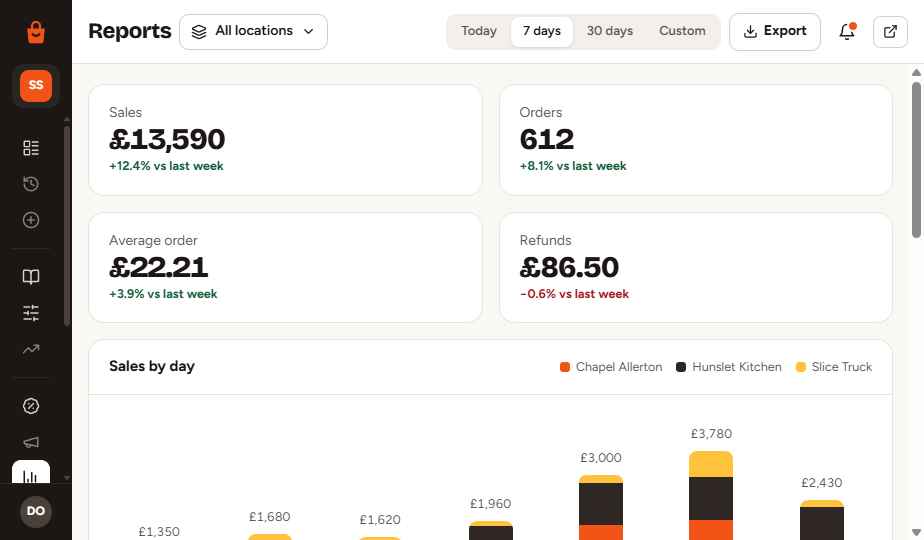
Task: Click the main page scrollbar thumb
Action: [916, 160]
